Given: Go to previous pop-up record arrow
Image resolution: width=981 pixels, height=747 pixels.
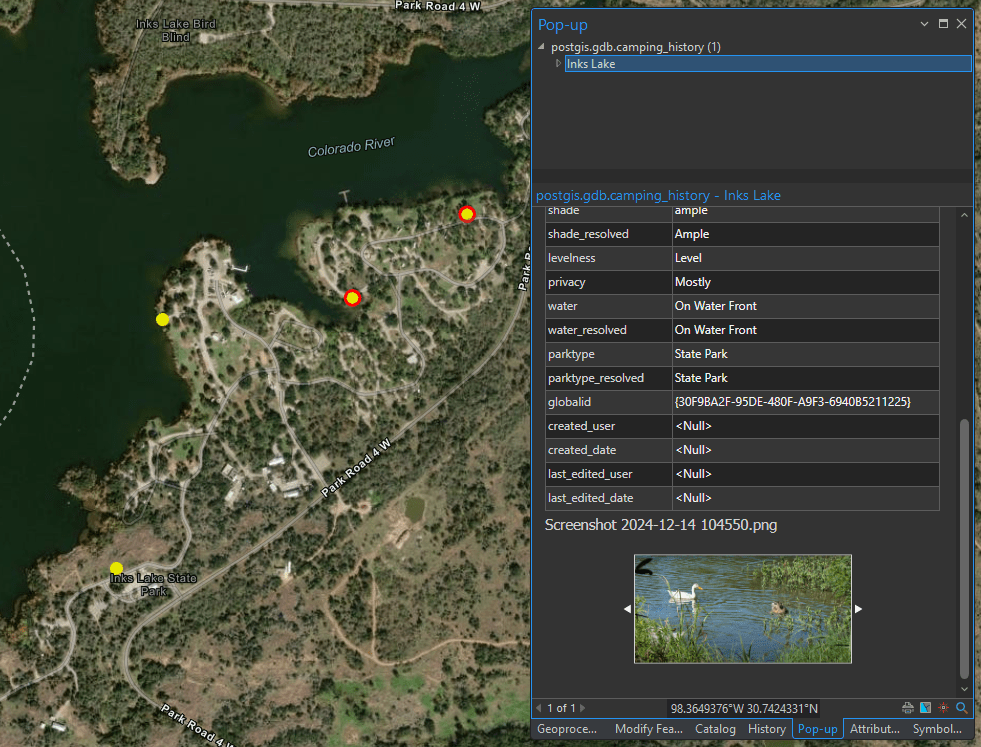Looking at the screenshot, I should [539, 708].
